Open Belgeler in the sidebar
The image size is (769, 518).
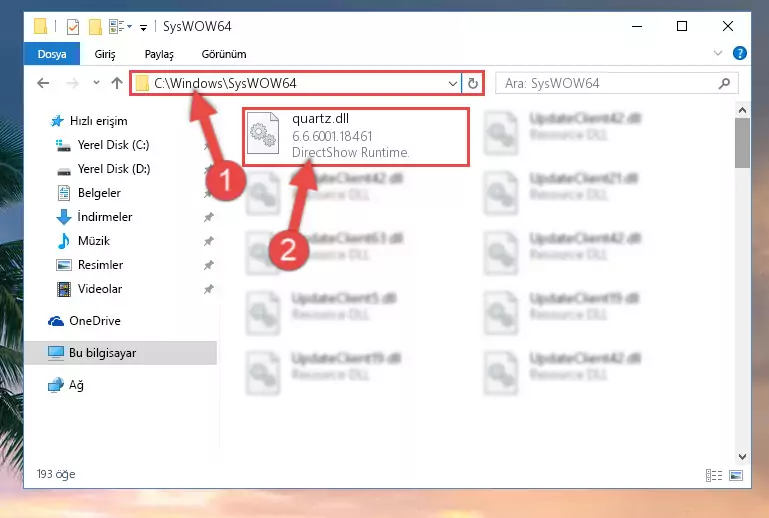[x=88, y=193]
